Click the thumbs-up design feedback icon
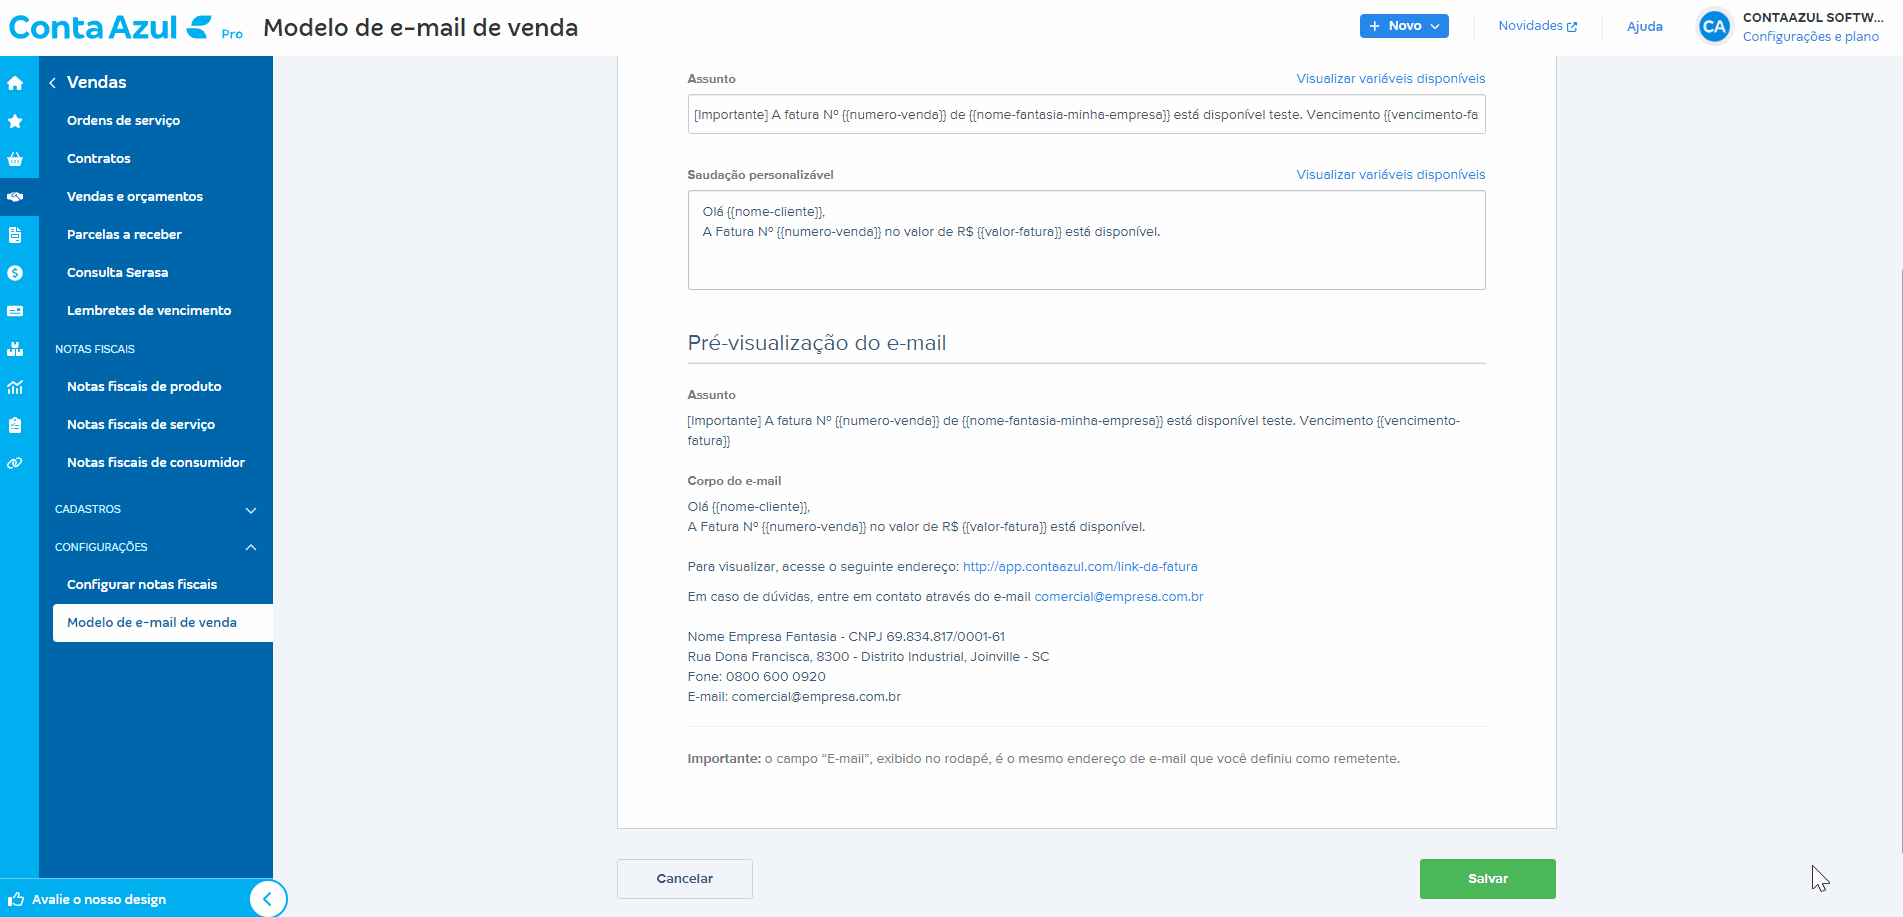The image size is (1903, 917). tap(16, 899)
